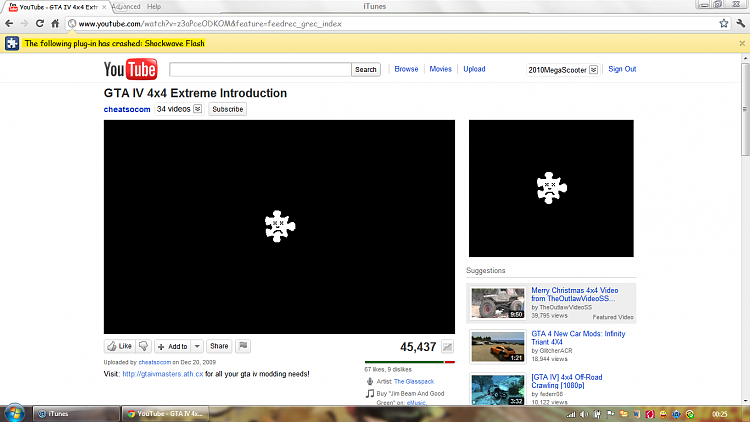Dislike the video with thumbs-down
Image resolution: width=750 pixels, height=422 pixels.
(143, 346)
